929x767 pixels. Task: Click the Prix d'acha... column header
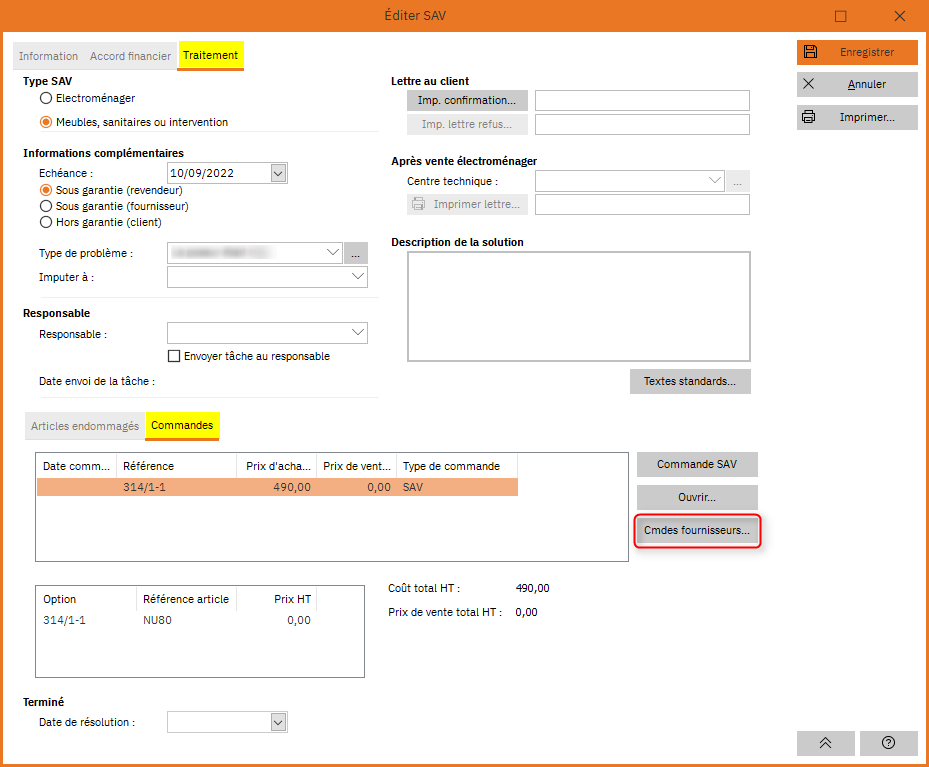pyautogui.click(x=277, y=466)
